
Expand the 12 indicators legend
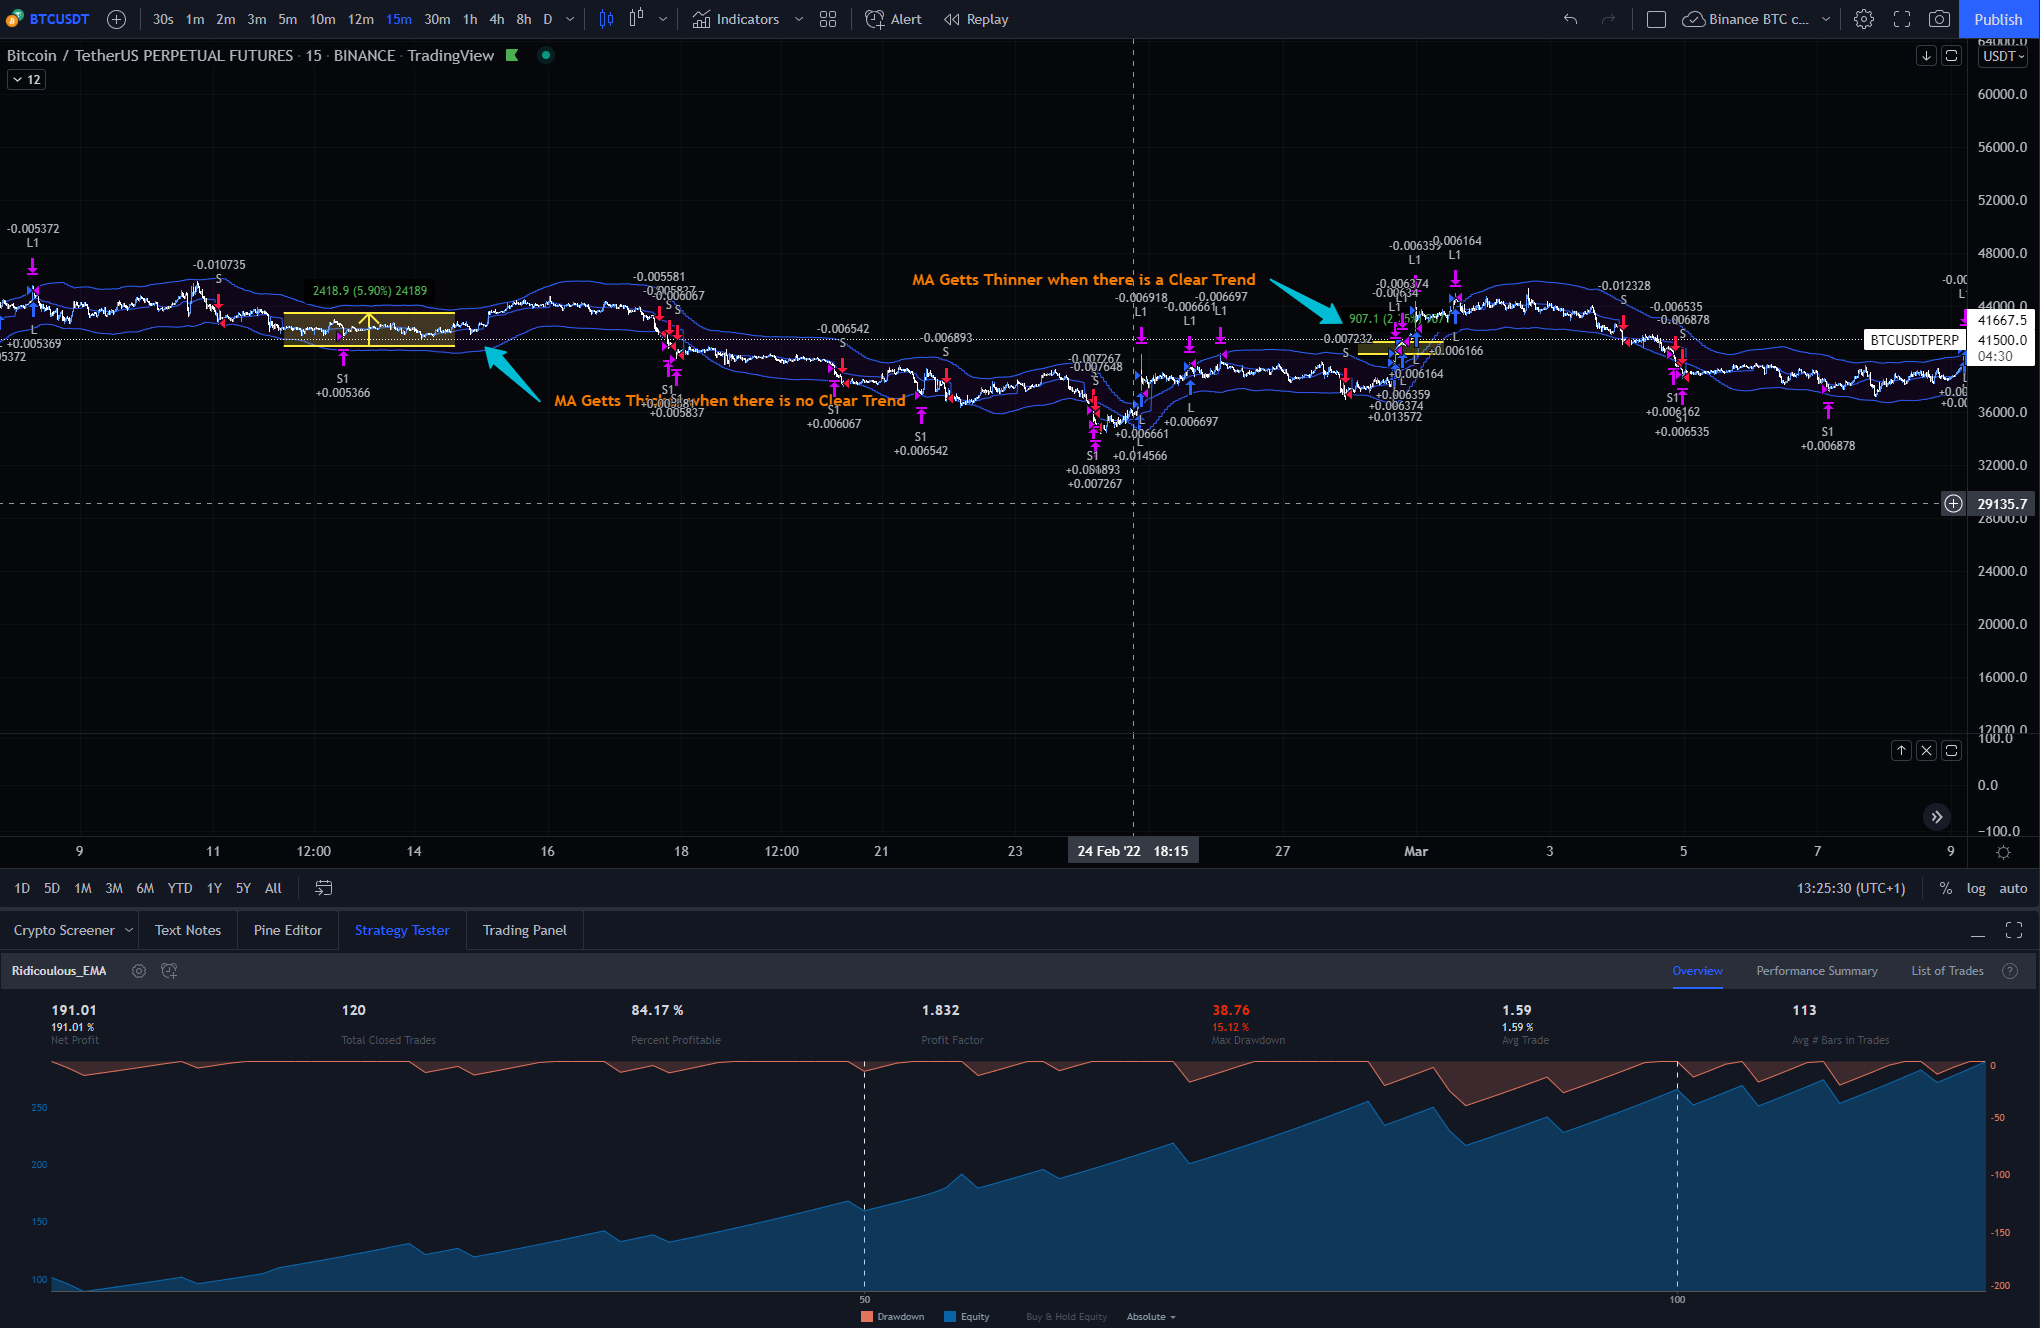[x=26, y=79]
